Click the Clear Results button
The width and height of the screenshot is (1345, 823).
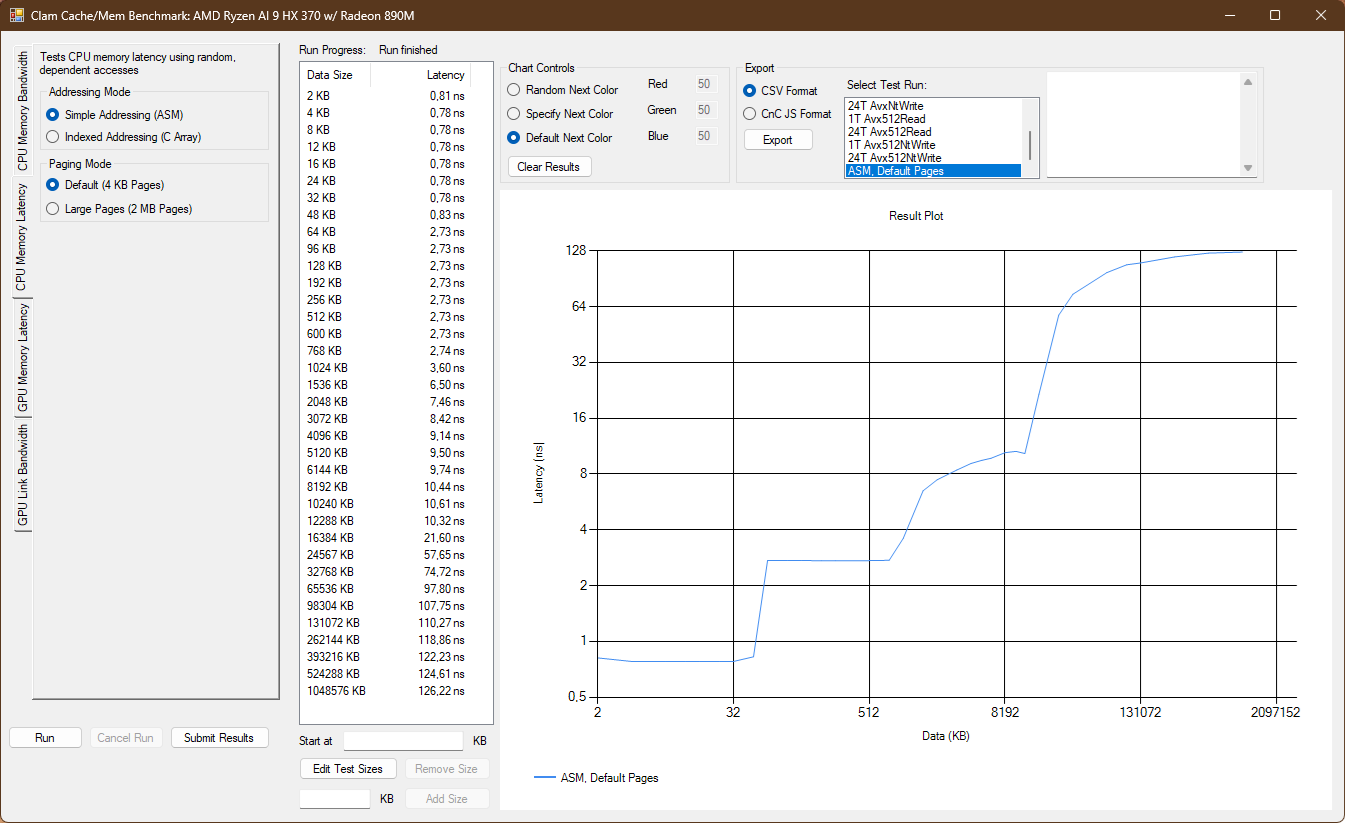(x=549, y=167)
